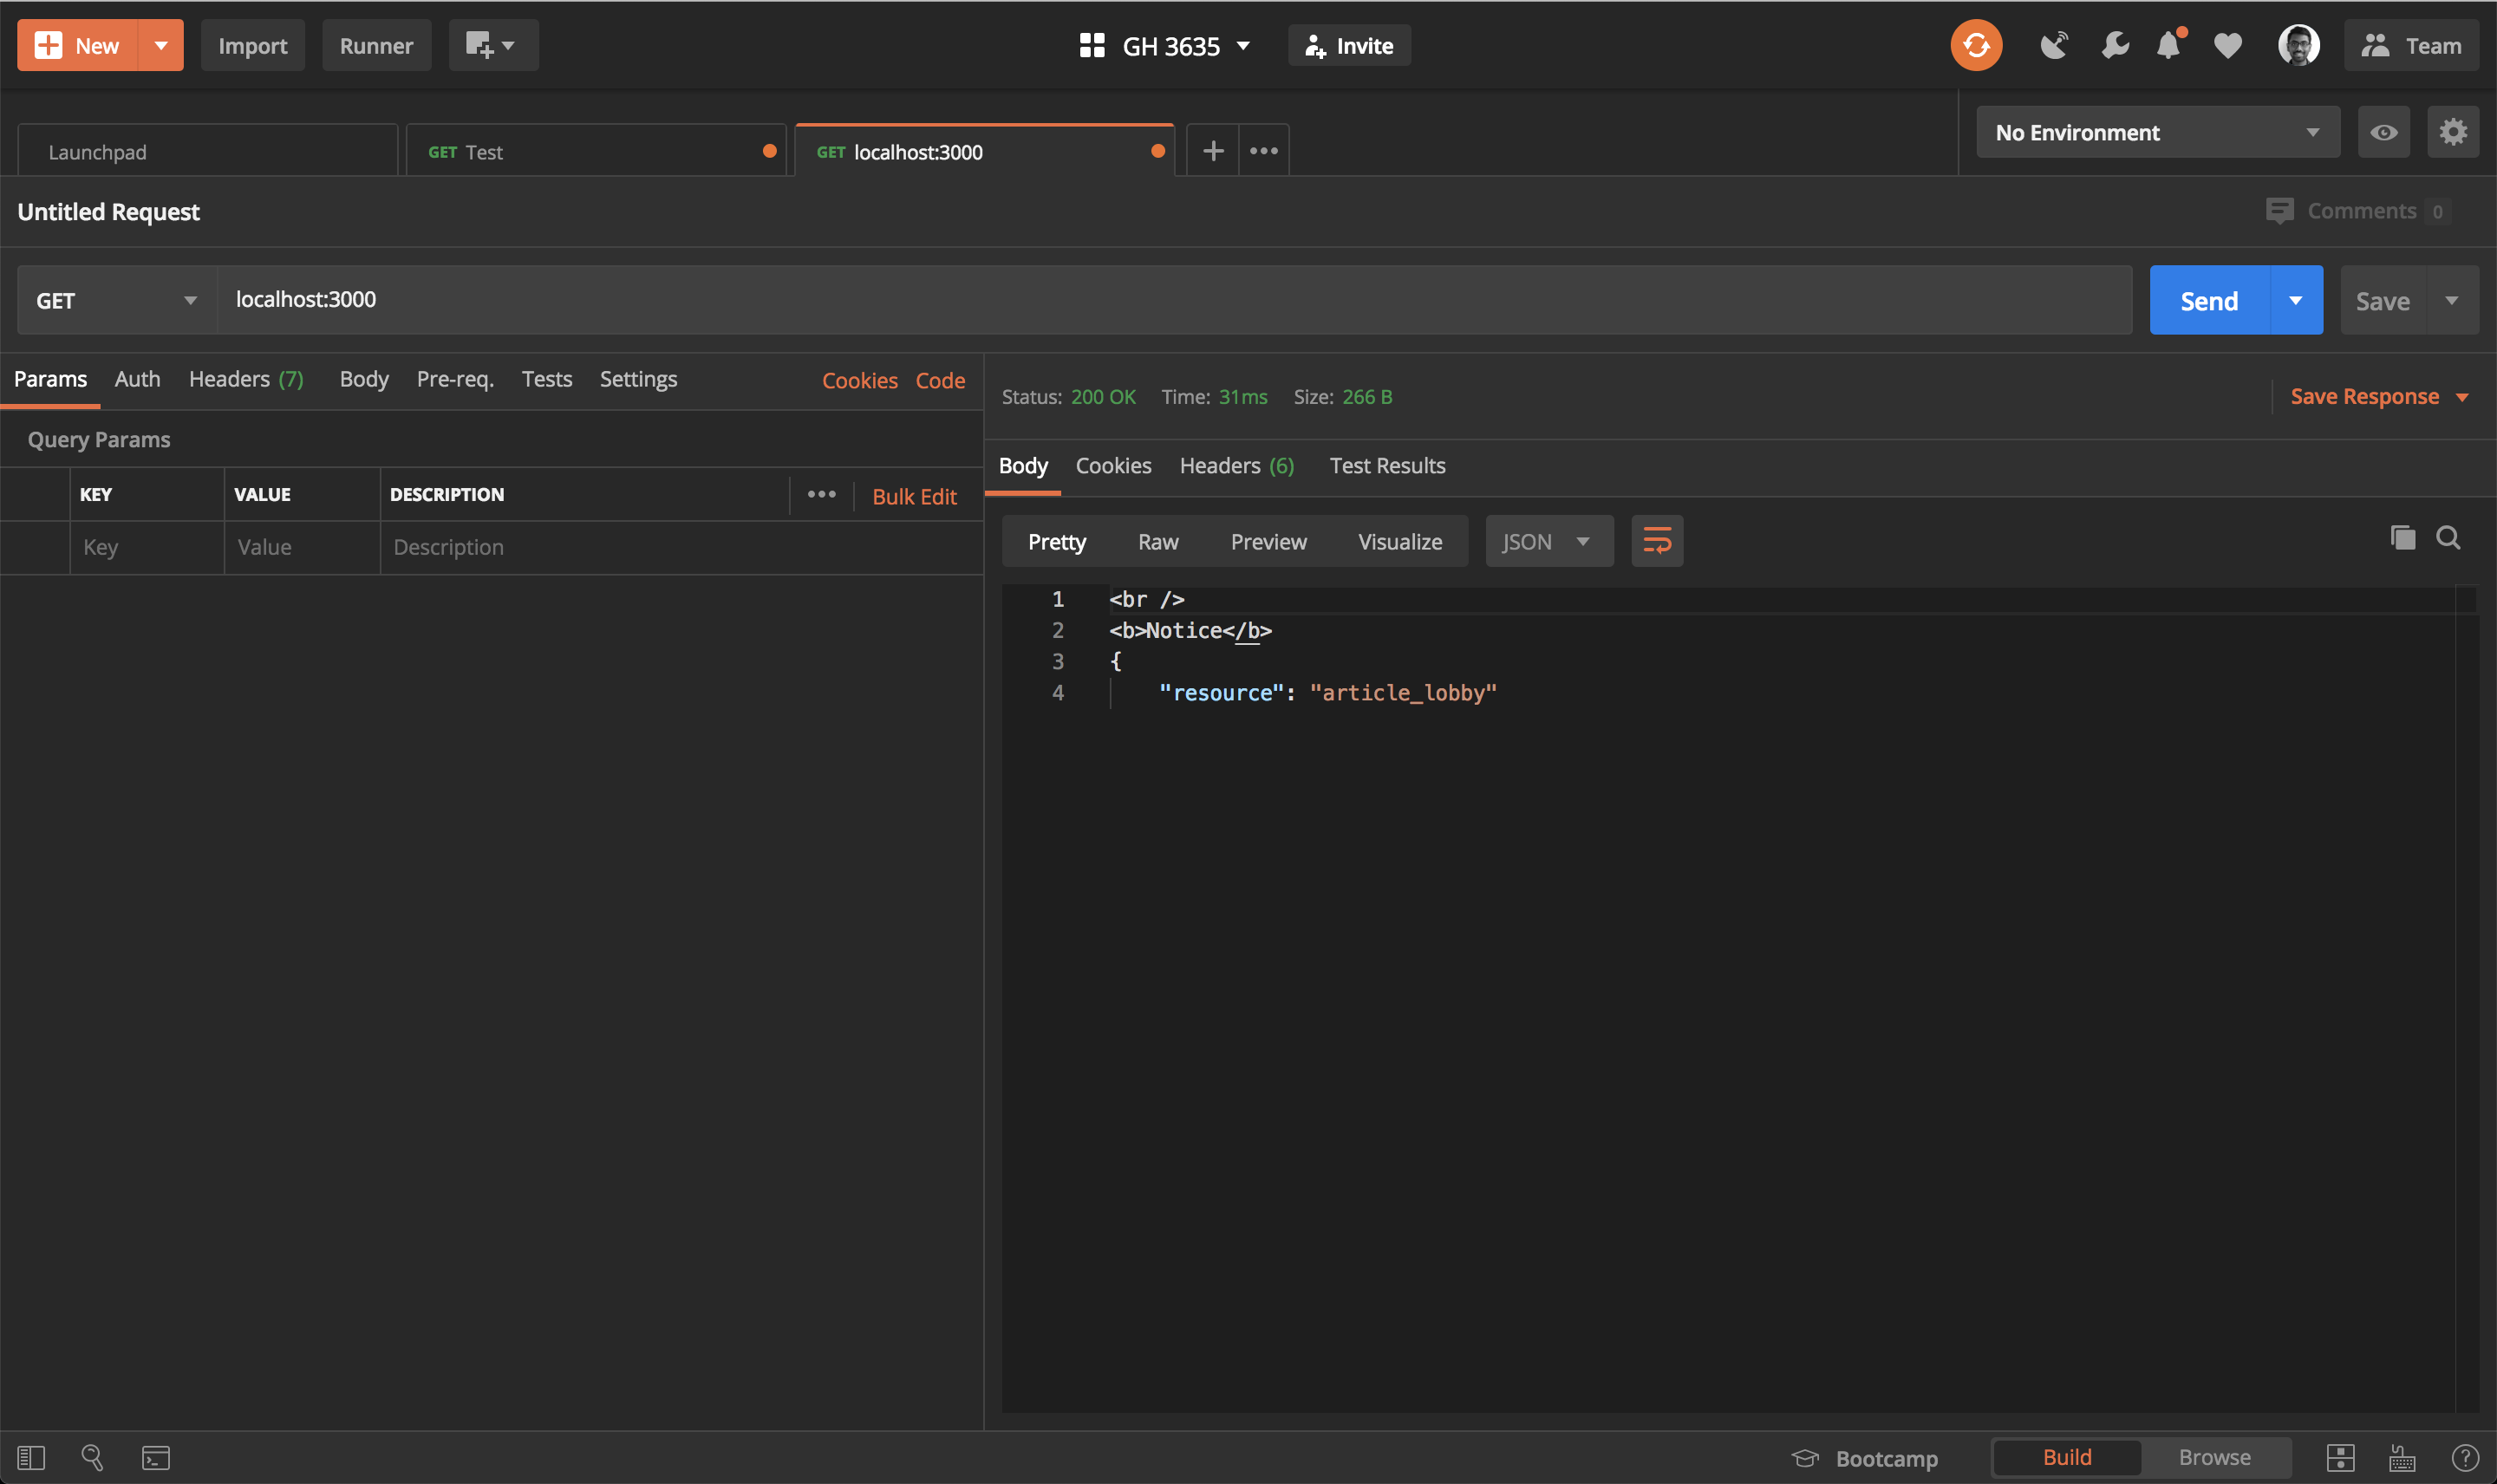The height and width of the screenshot is (1484, 2497).
Task: Open the No Environment dropdown
Action: coord(2156,131)
